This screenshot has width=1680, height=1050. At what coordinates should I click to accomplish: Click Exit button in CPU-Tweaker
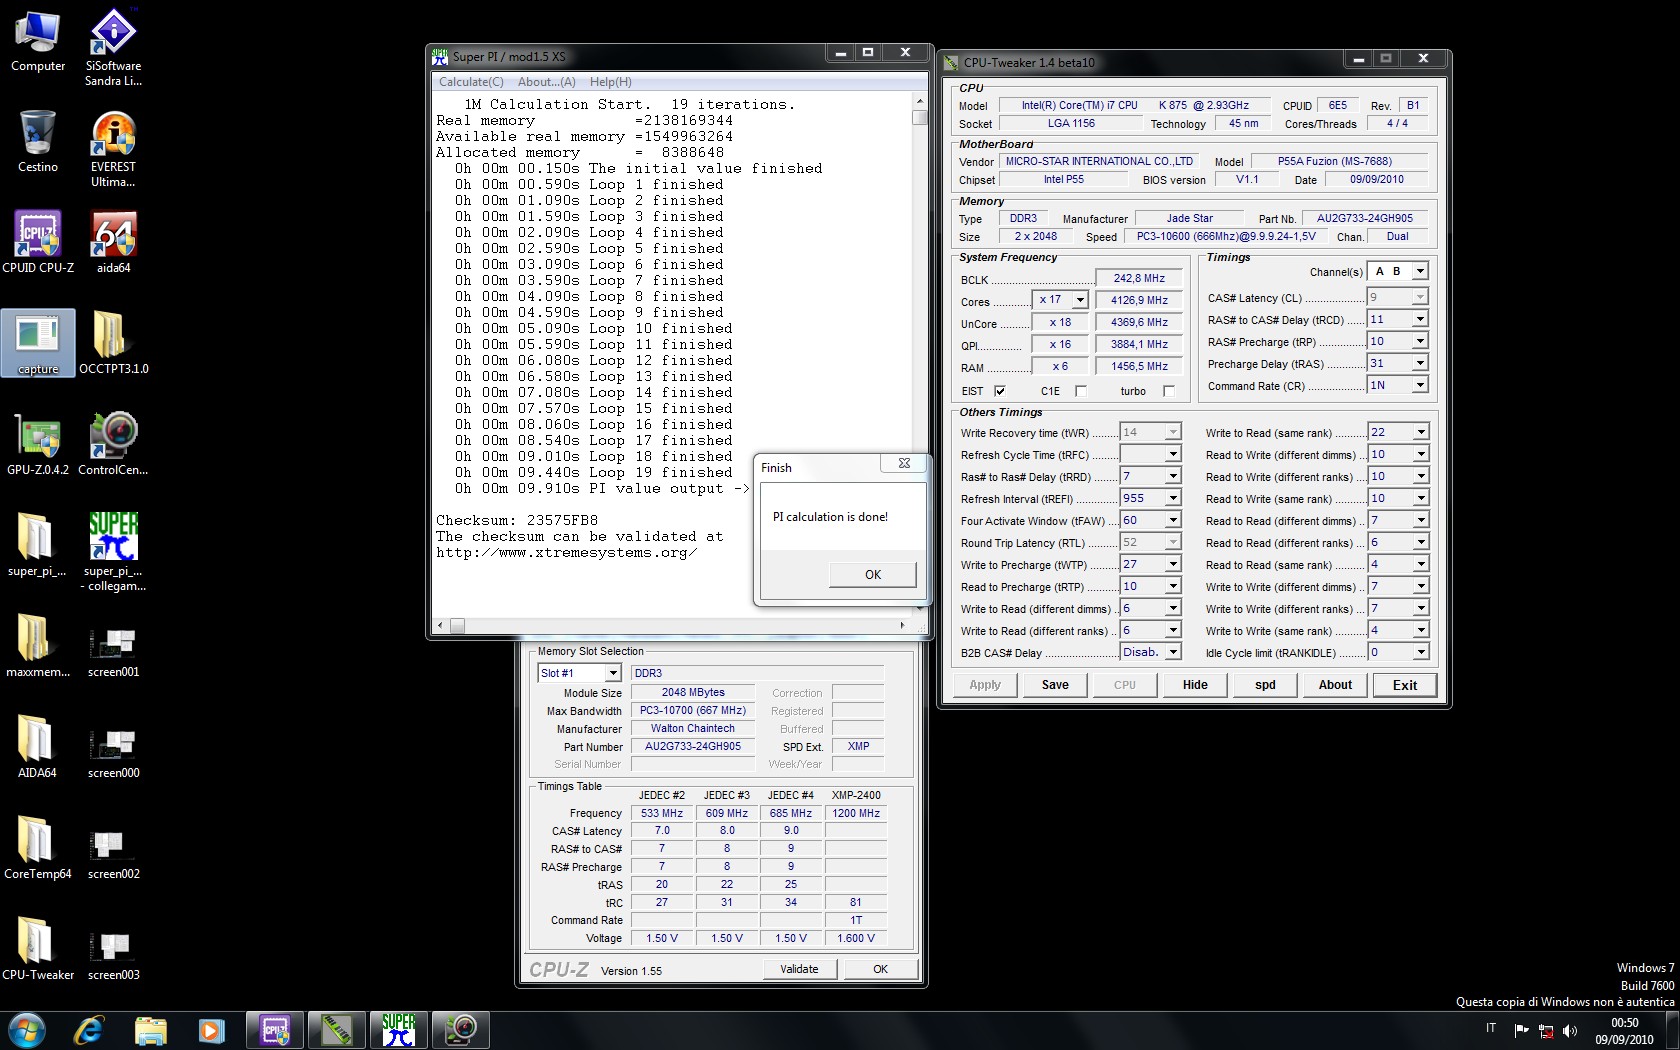coord(1405,685)
